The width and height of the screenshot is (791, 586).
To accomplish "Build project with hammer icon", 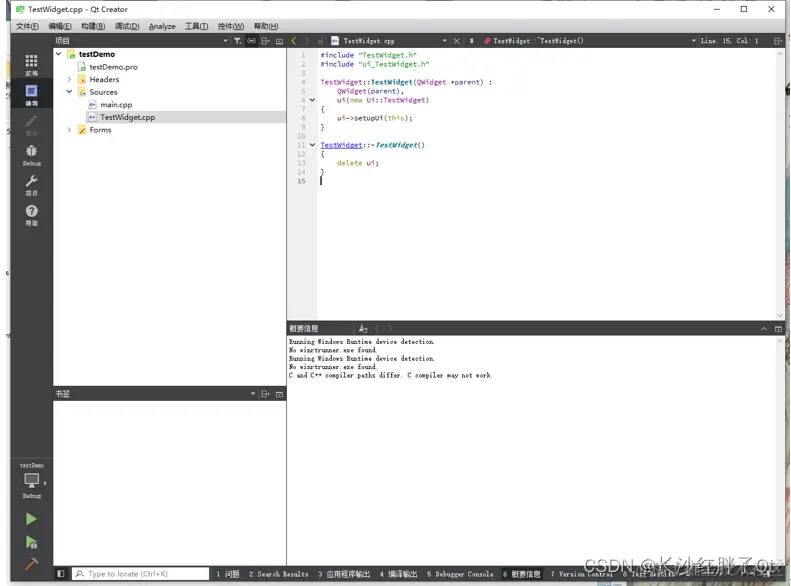I will (x=31, y=563).
